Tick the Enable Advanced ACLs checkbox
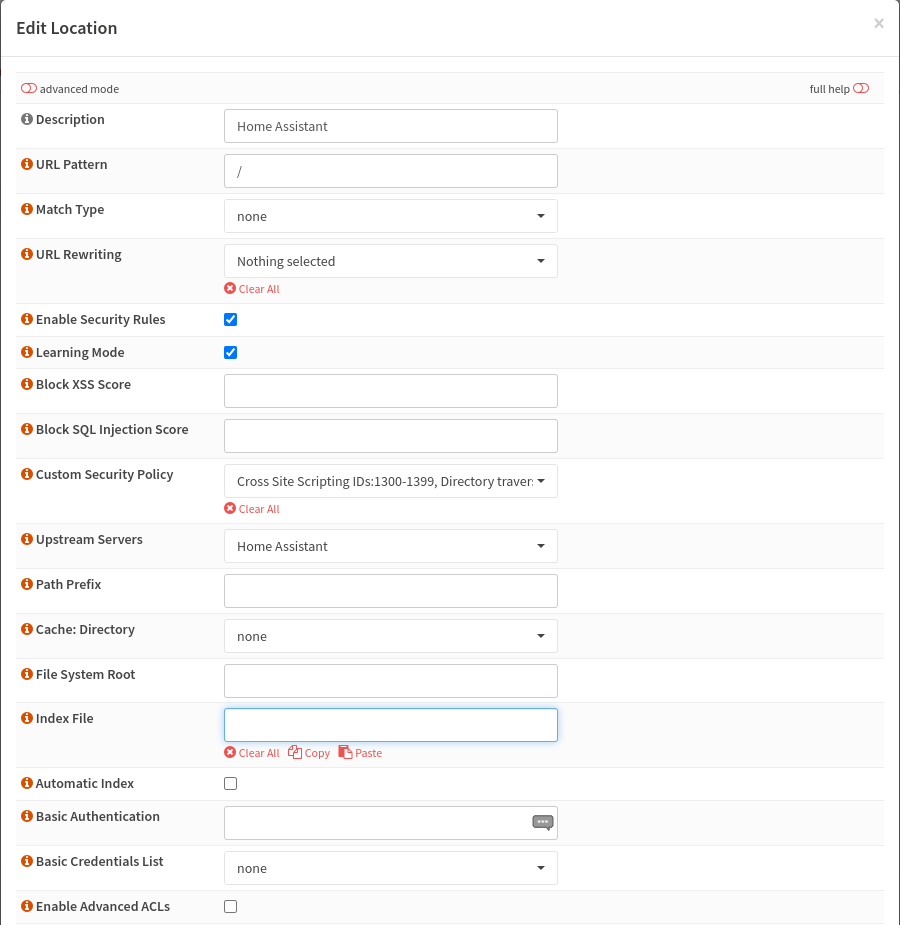 [x=231, y=907]
